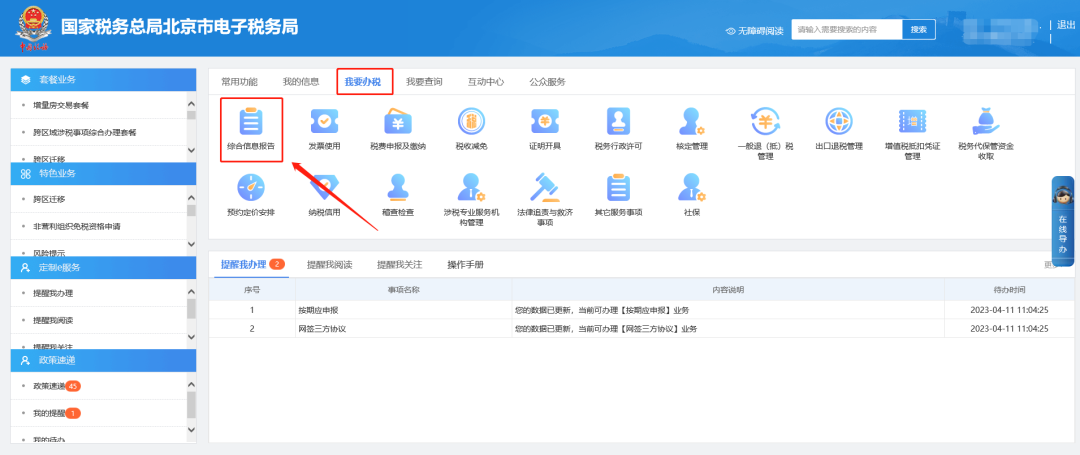This screenshot has height=455, width=1080.
Task: Select the 我要办税 tab
Action: point(363,82)
